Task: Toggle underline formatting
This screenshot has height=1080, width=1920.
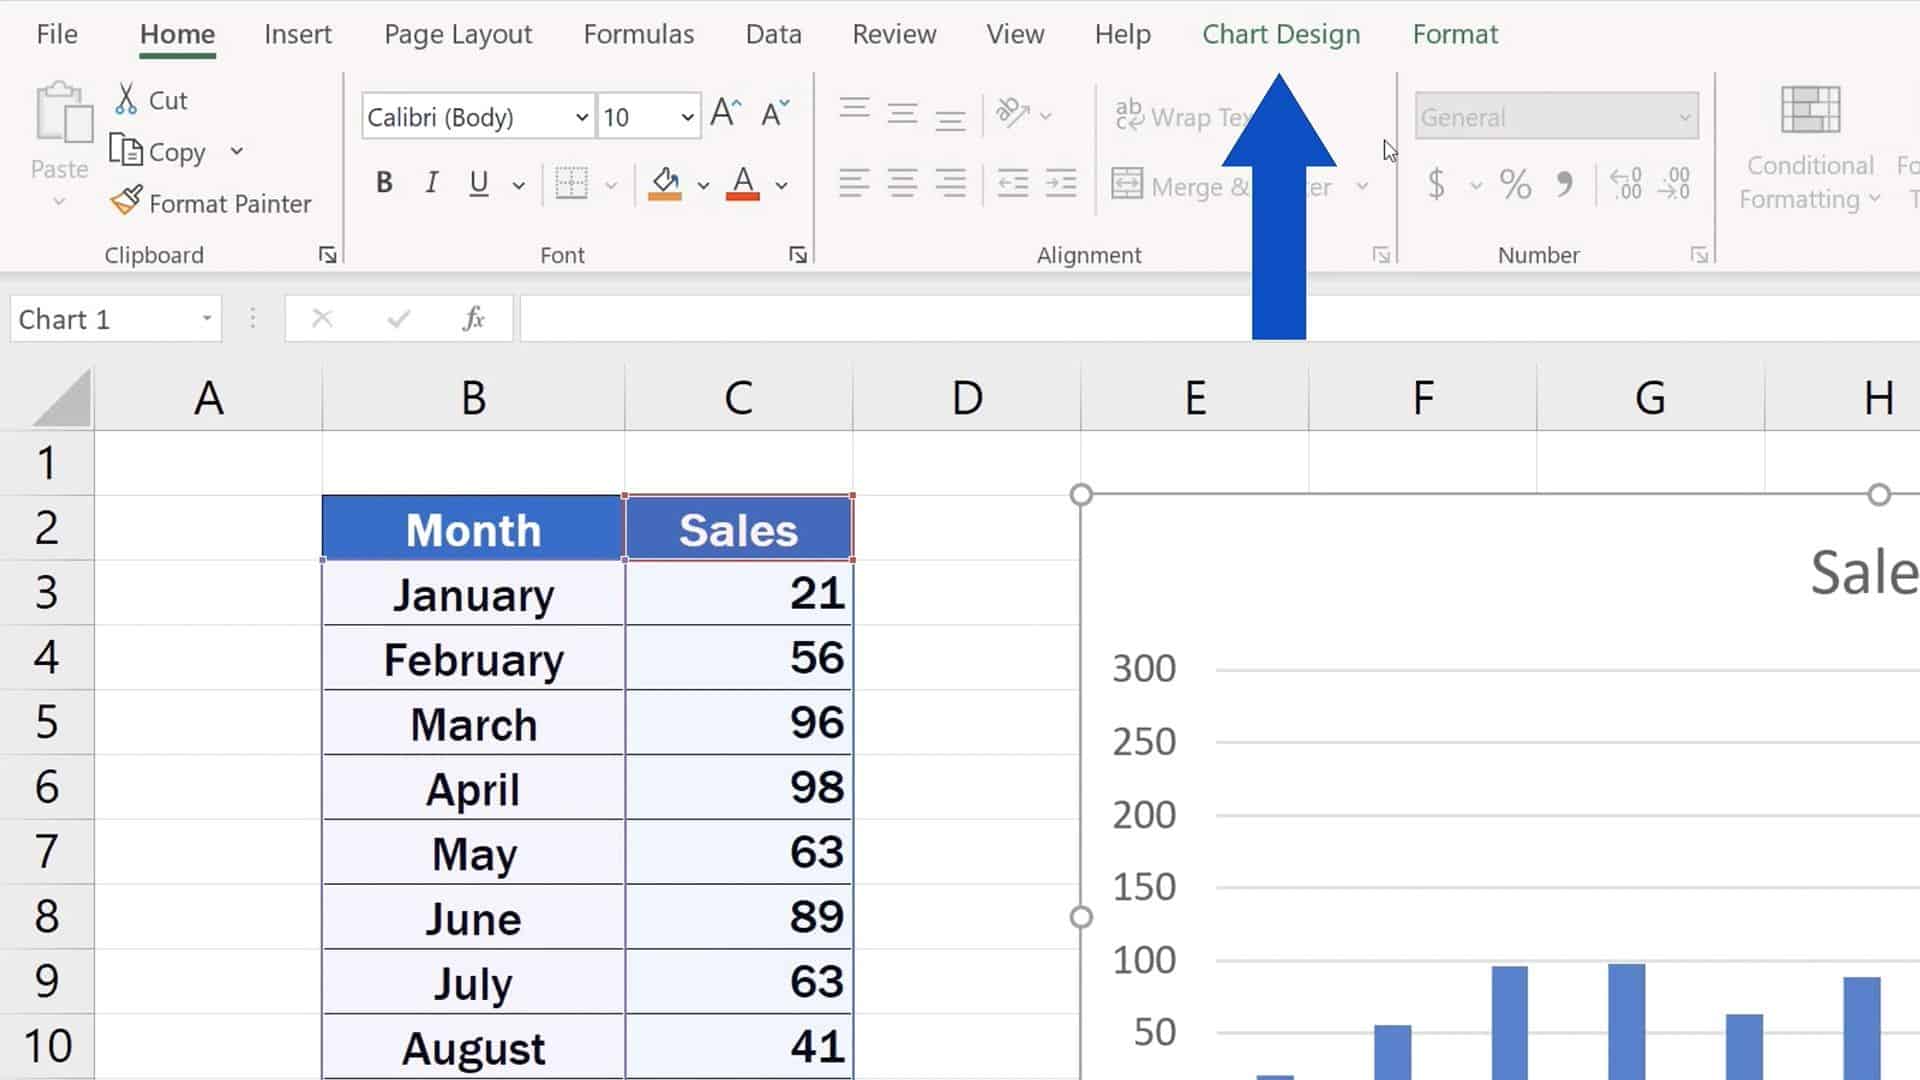Action: point(478,183)
